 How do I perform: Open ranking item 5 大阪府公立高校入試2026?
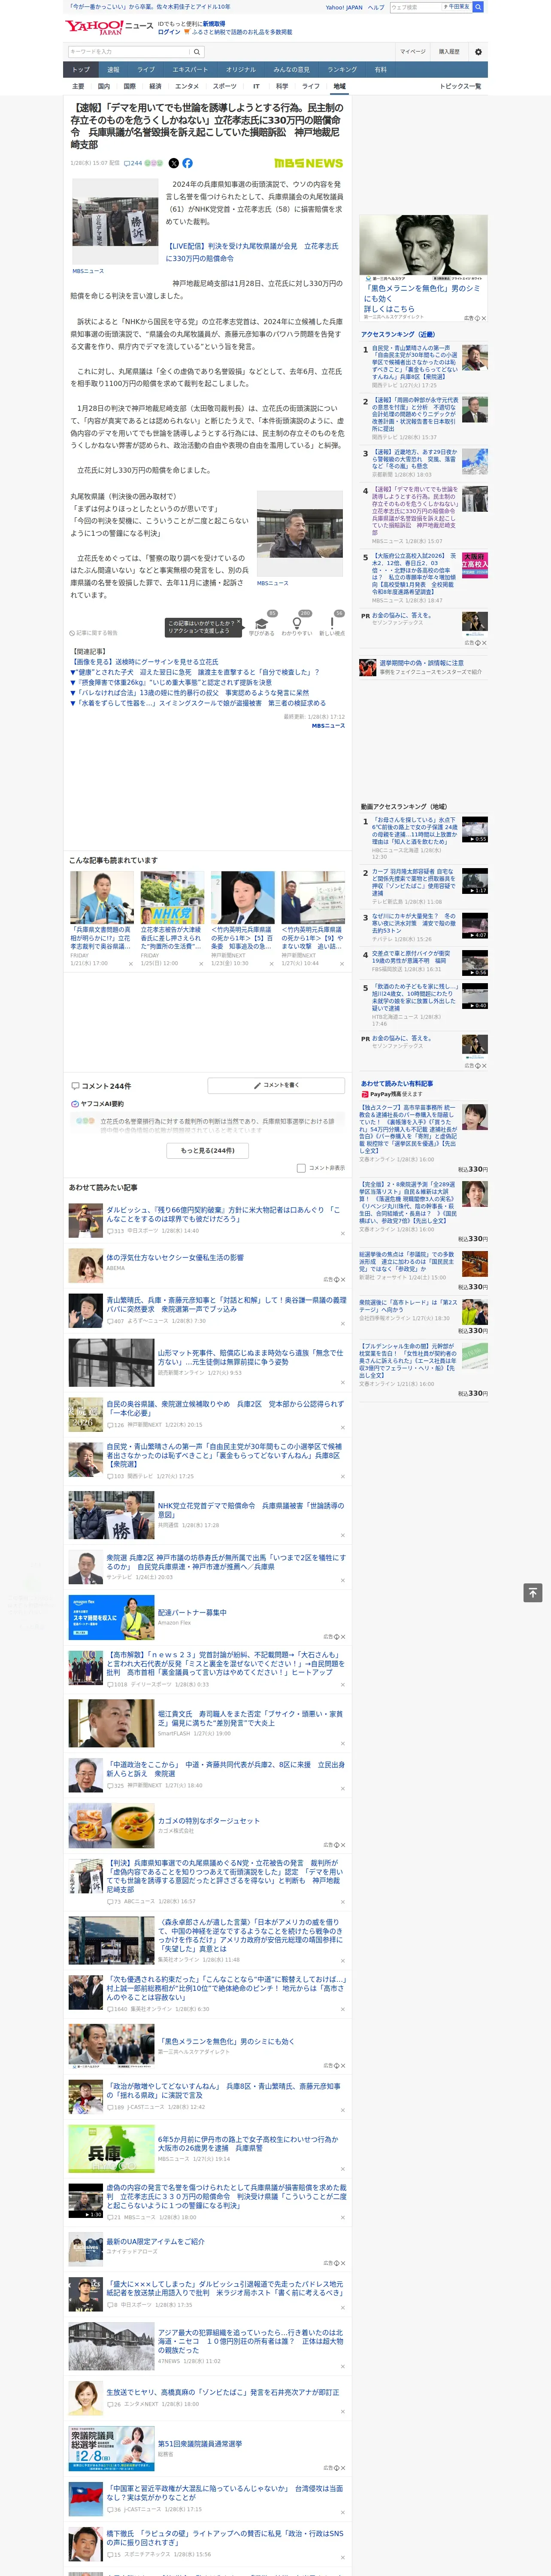click(x=415, y=574)
